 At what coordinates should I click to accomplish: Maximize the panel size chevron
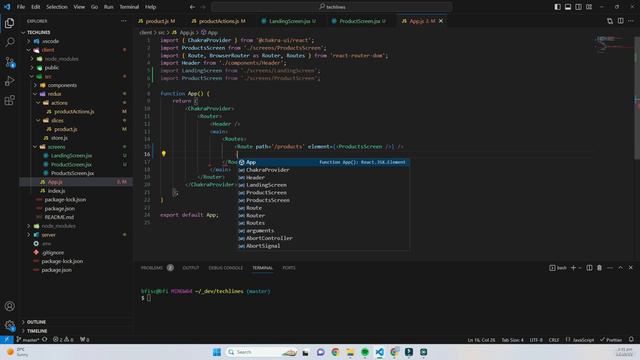tap(620, 268)
